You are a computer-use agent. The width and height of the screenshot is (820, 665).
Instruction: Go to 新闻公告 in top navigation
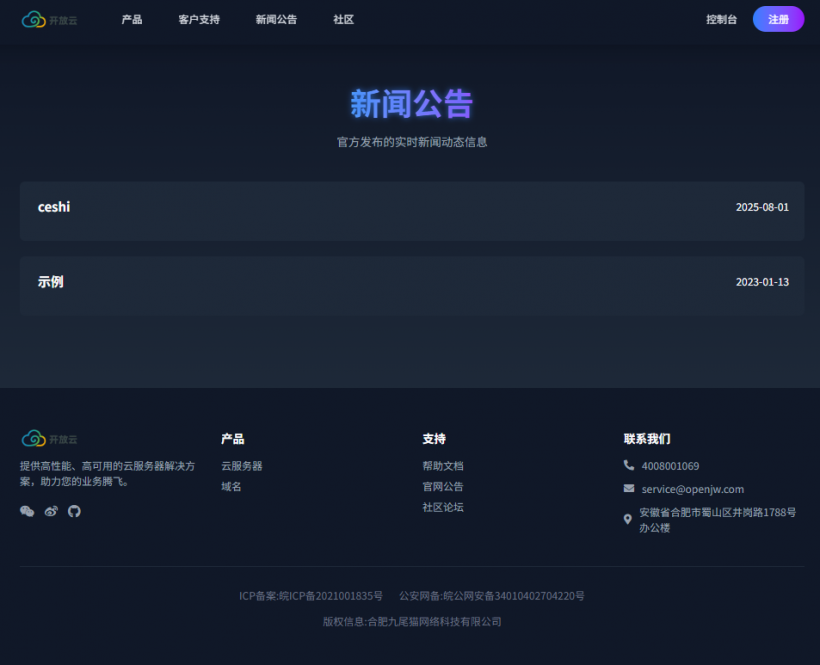(276, 19)
